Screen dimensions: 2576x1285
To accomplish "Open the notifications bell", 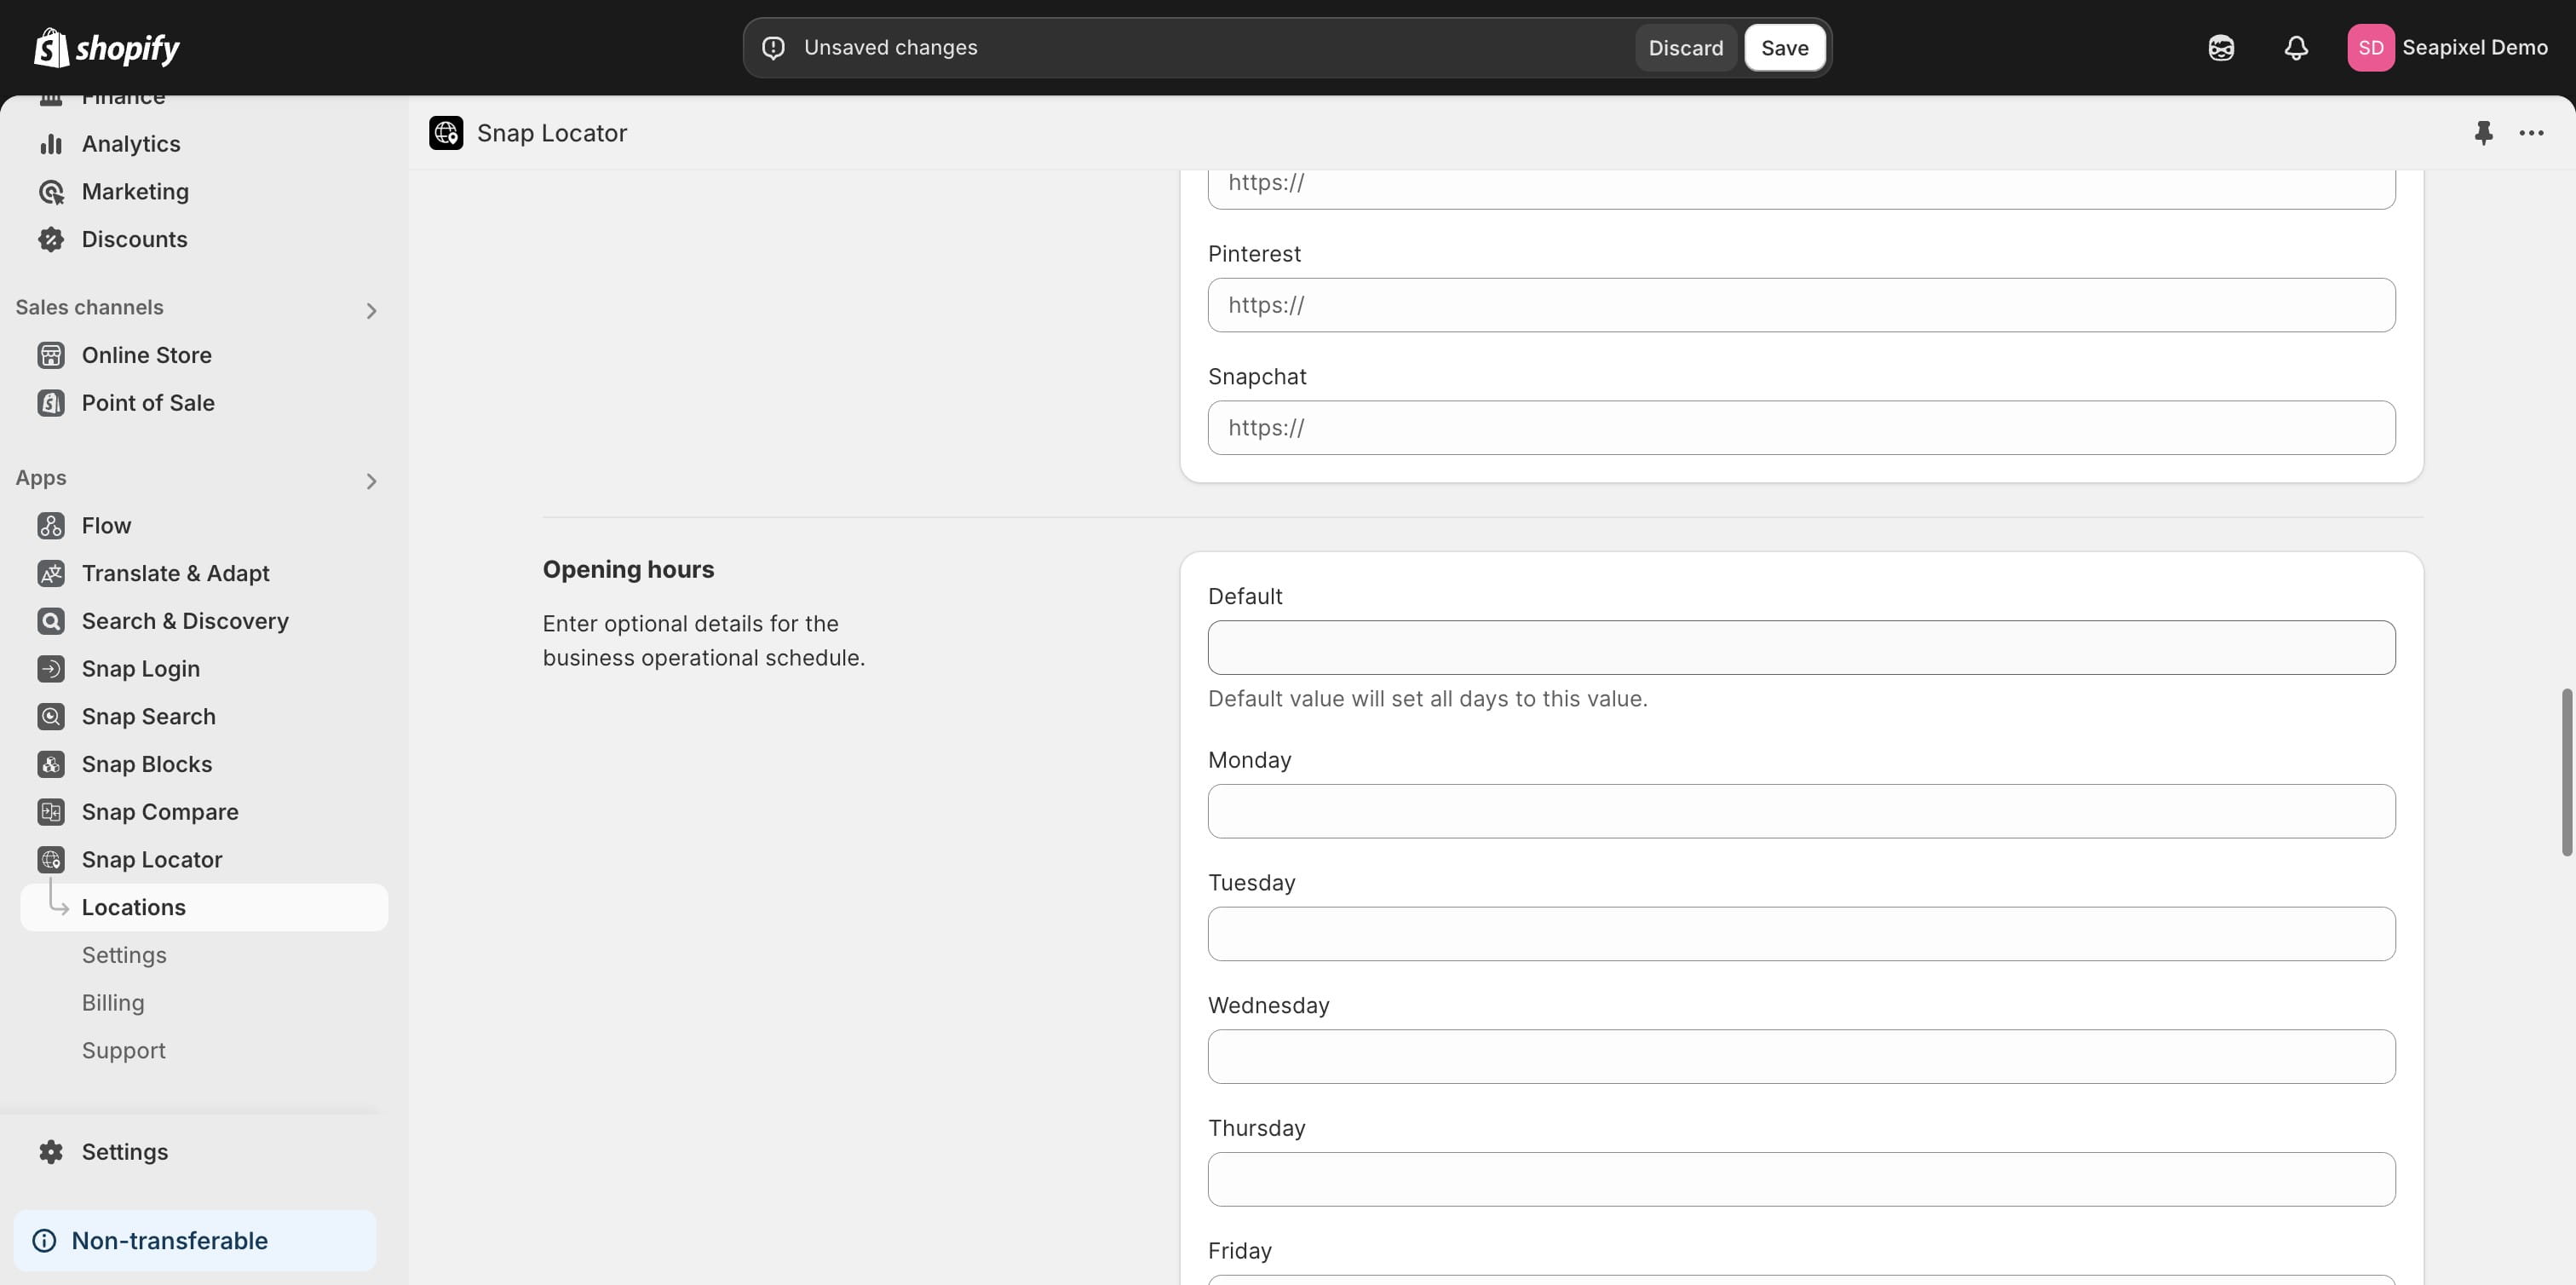I will click(2295, 47).
